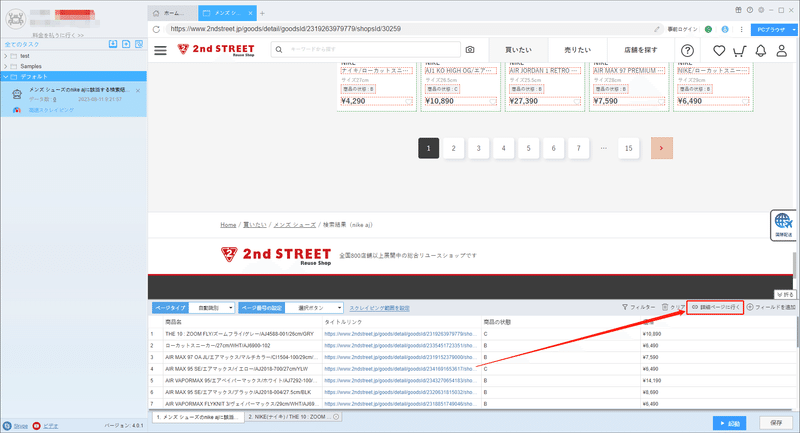Start the task with the 起動 button
Screen dimensions: 800x433
click(x=730, y=423)
